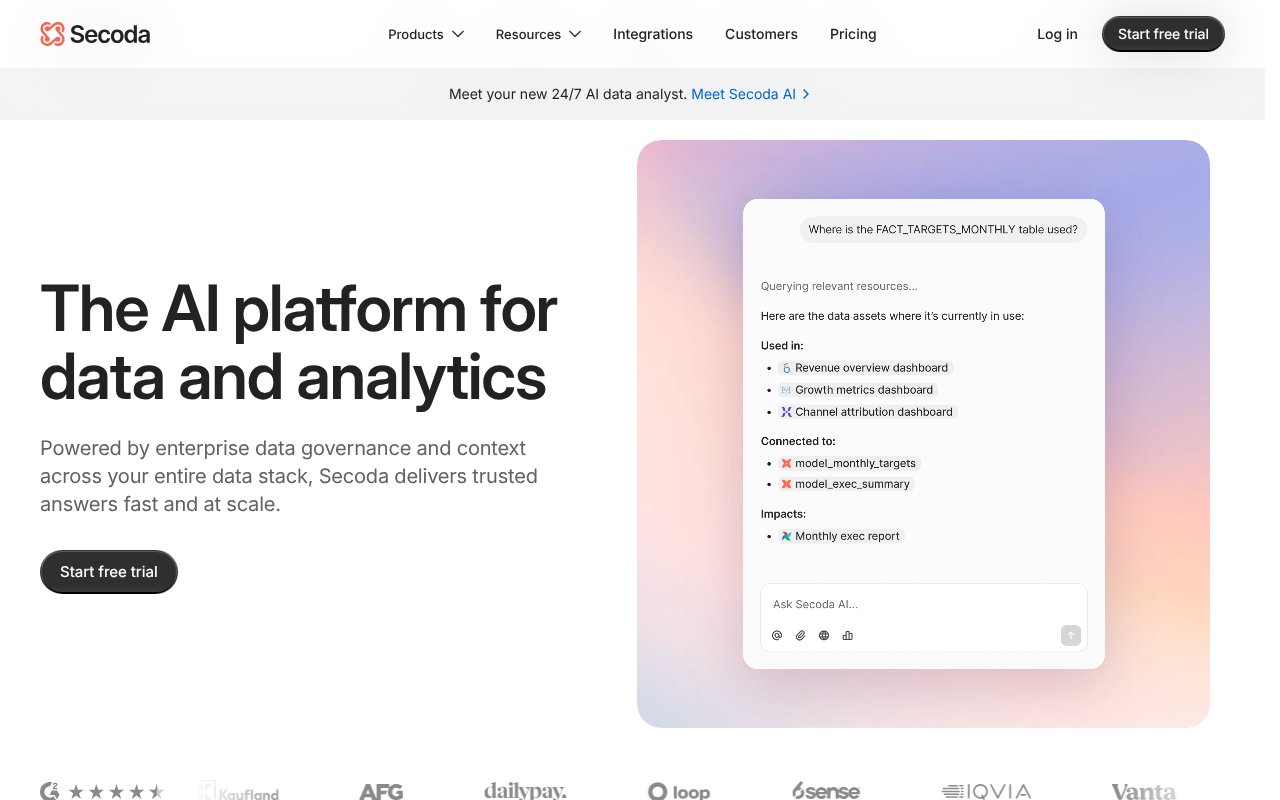
Task: Select the globe icon in the chat toolbar
Action: pos(824,635)
